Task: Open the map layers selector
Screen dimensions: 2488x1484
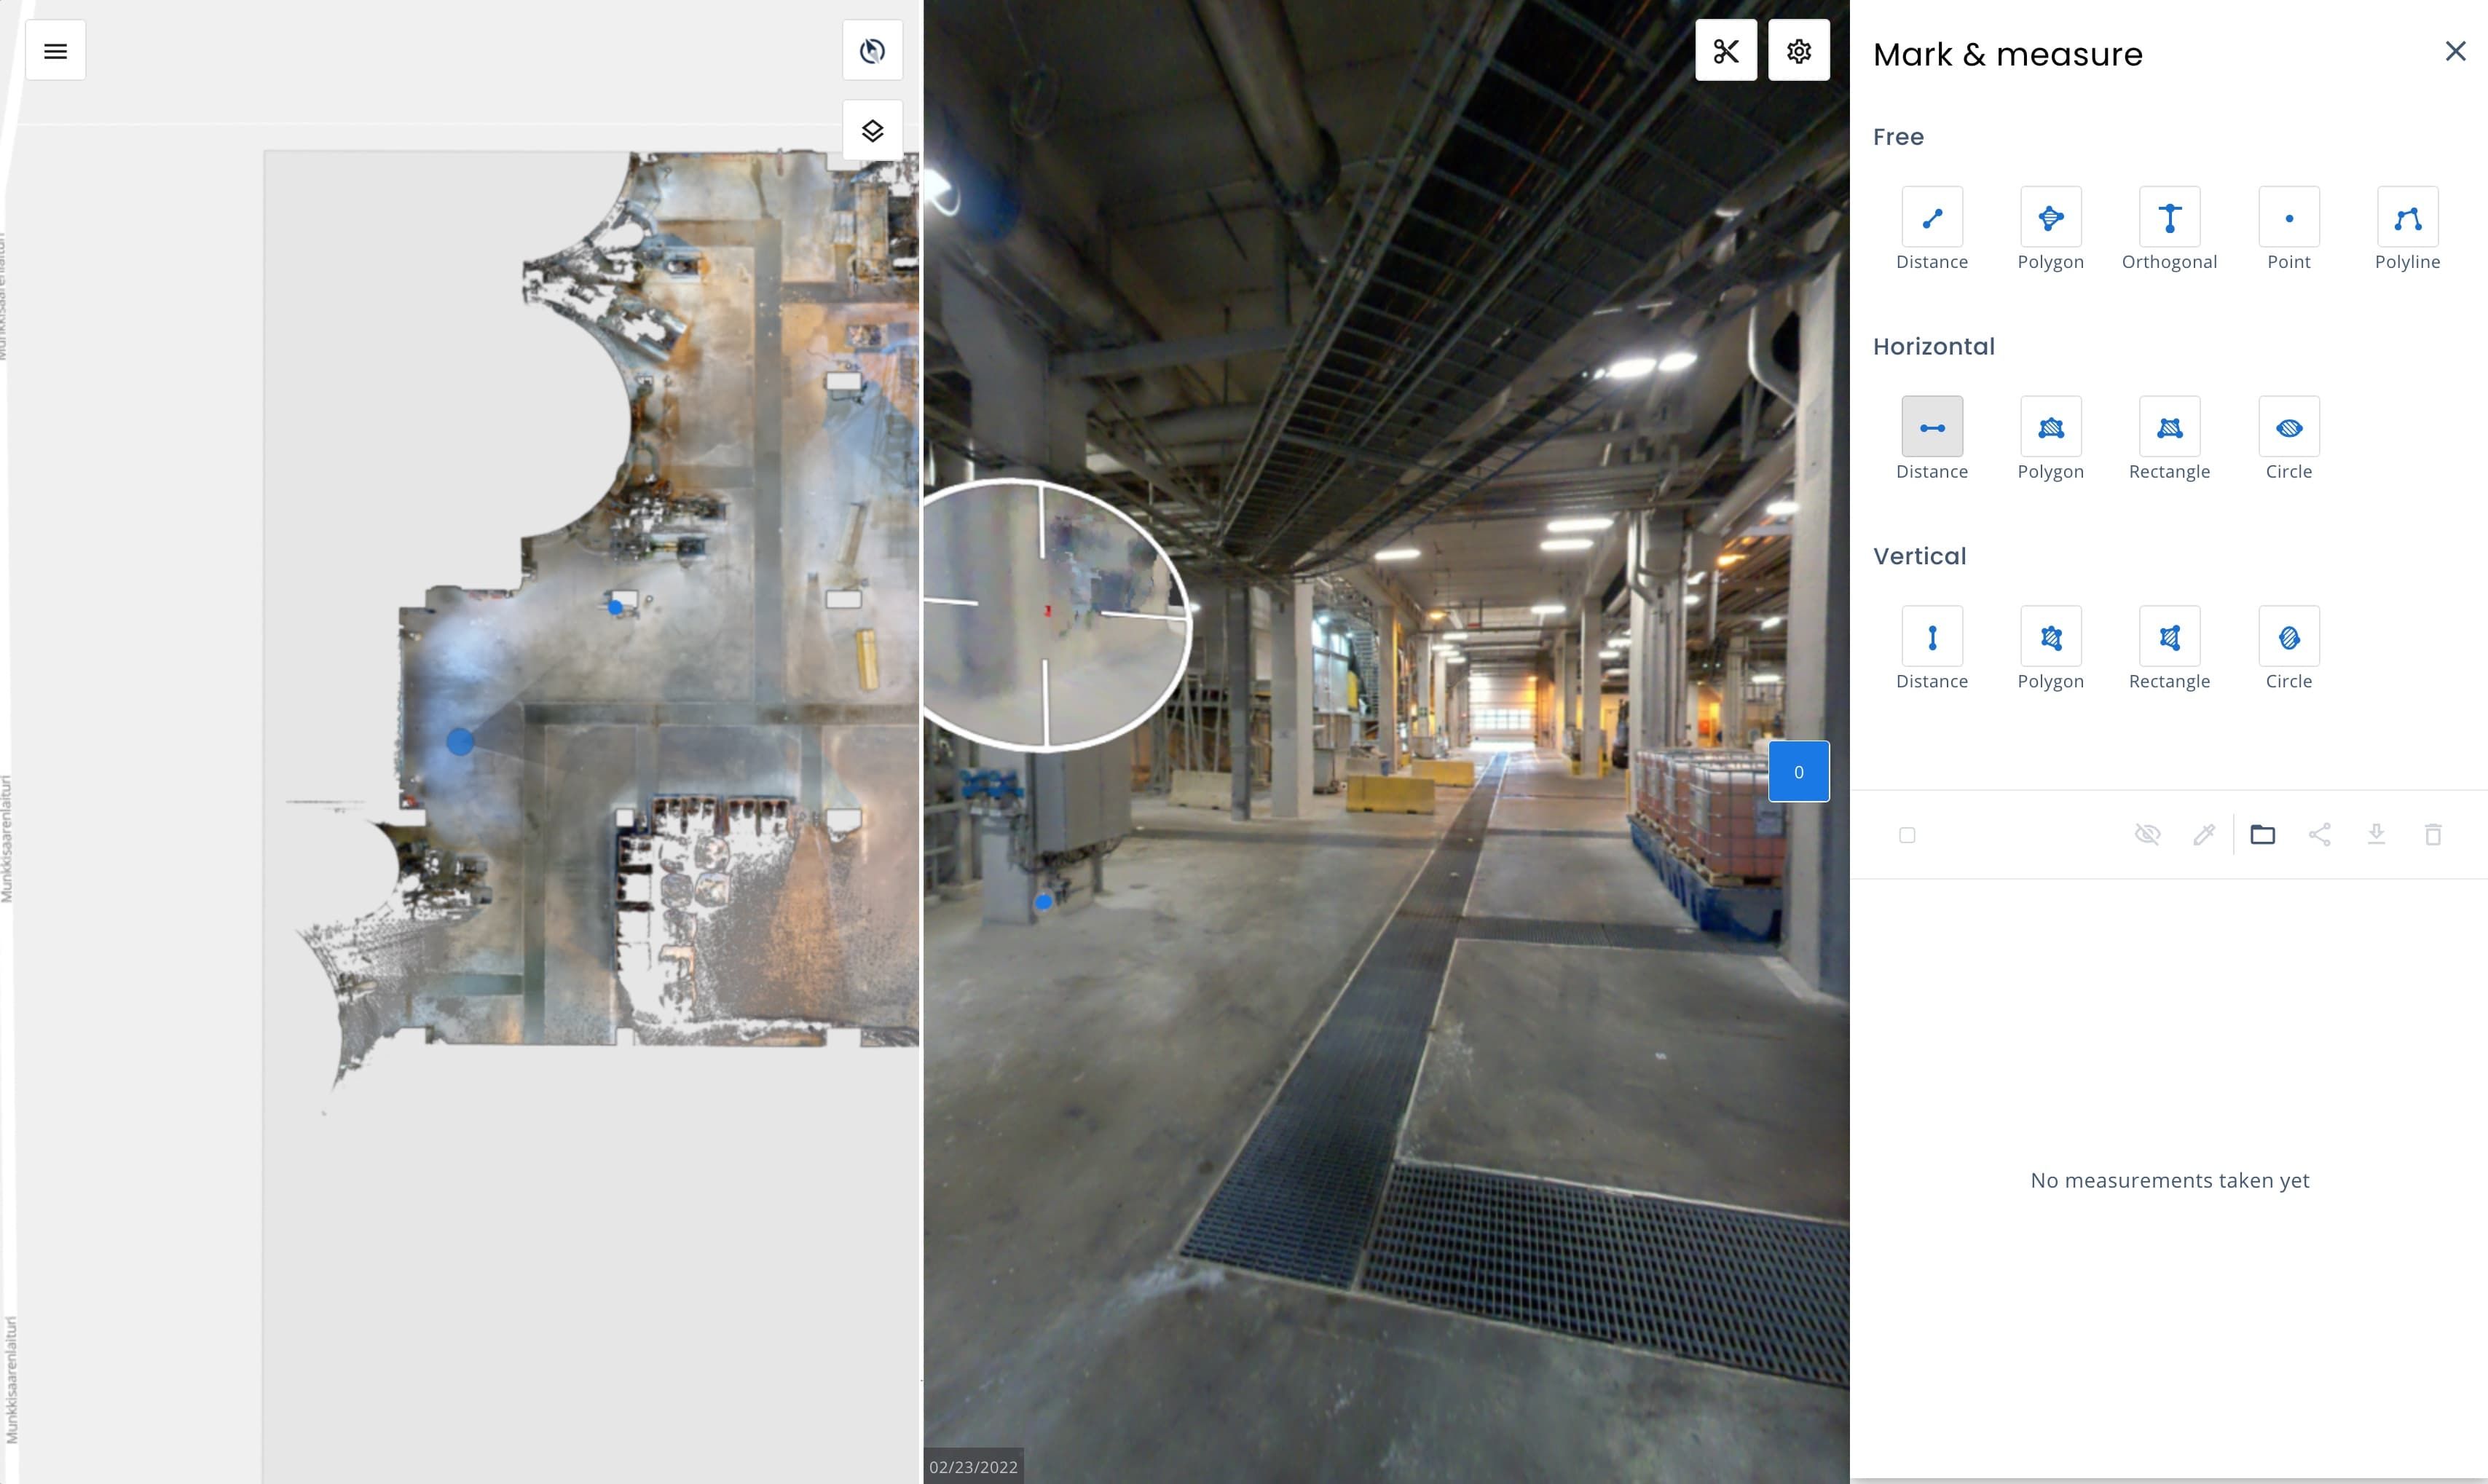Action: tap(872, 131)
